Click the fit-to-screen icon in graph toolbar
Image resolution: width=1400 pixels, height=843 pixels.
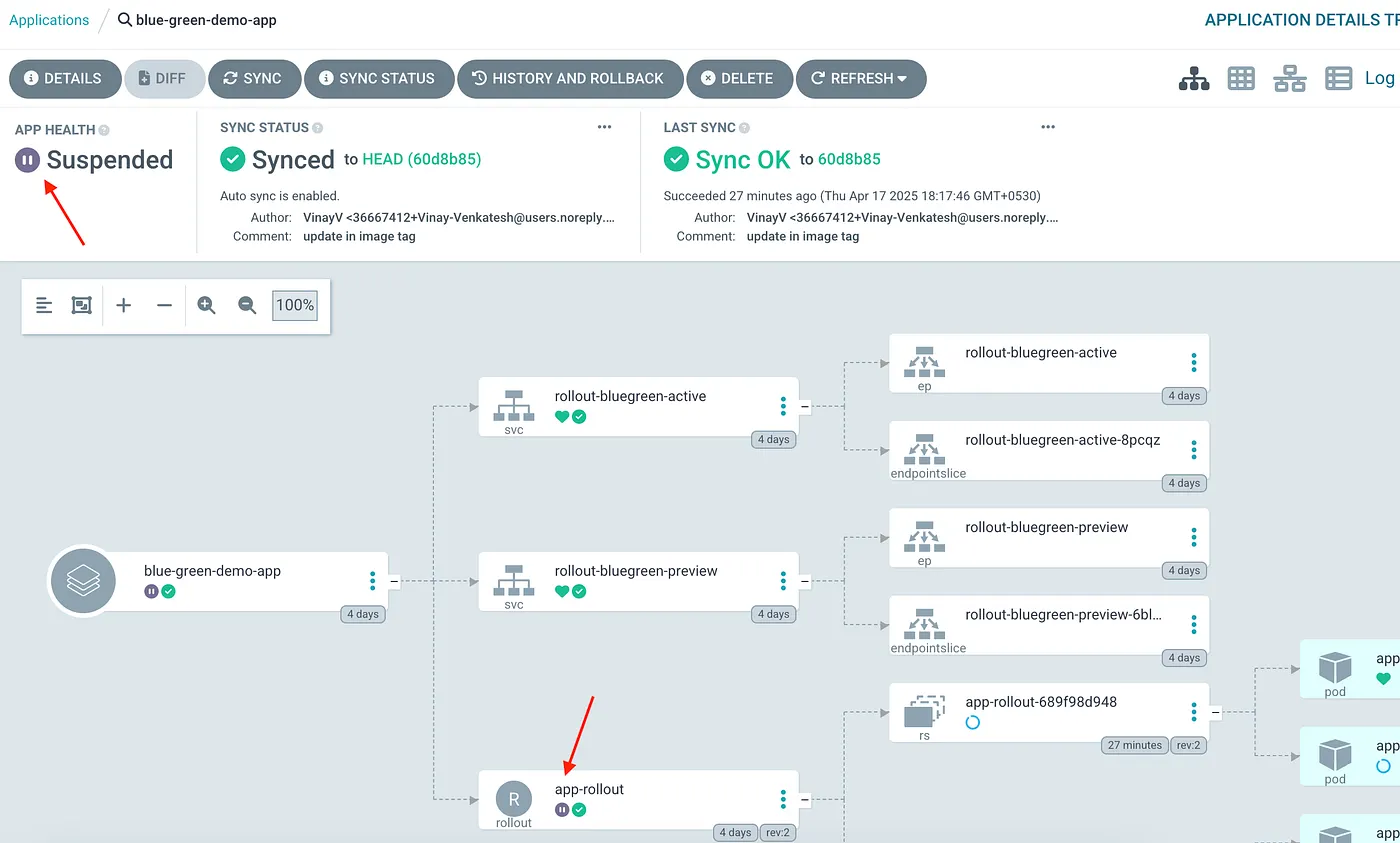[82, 305]
